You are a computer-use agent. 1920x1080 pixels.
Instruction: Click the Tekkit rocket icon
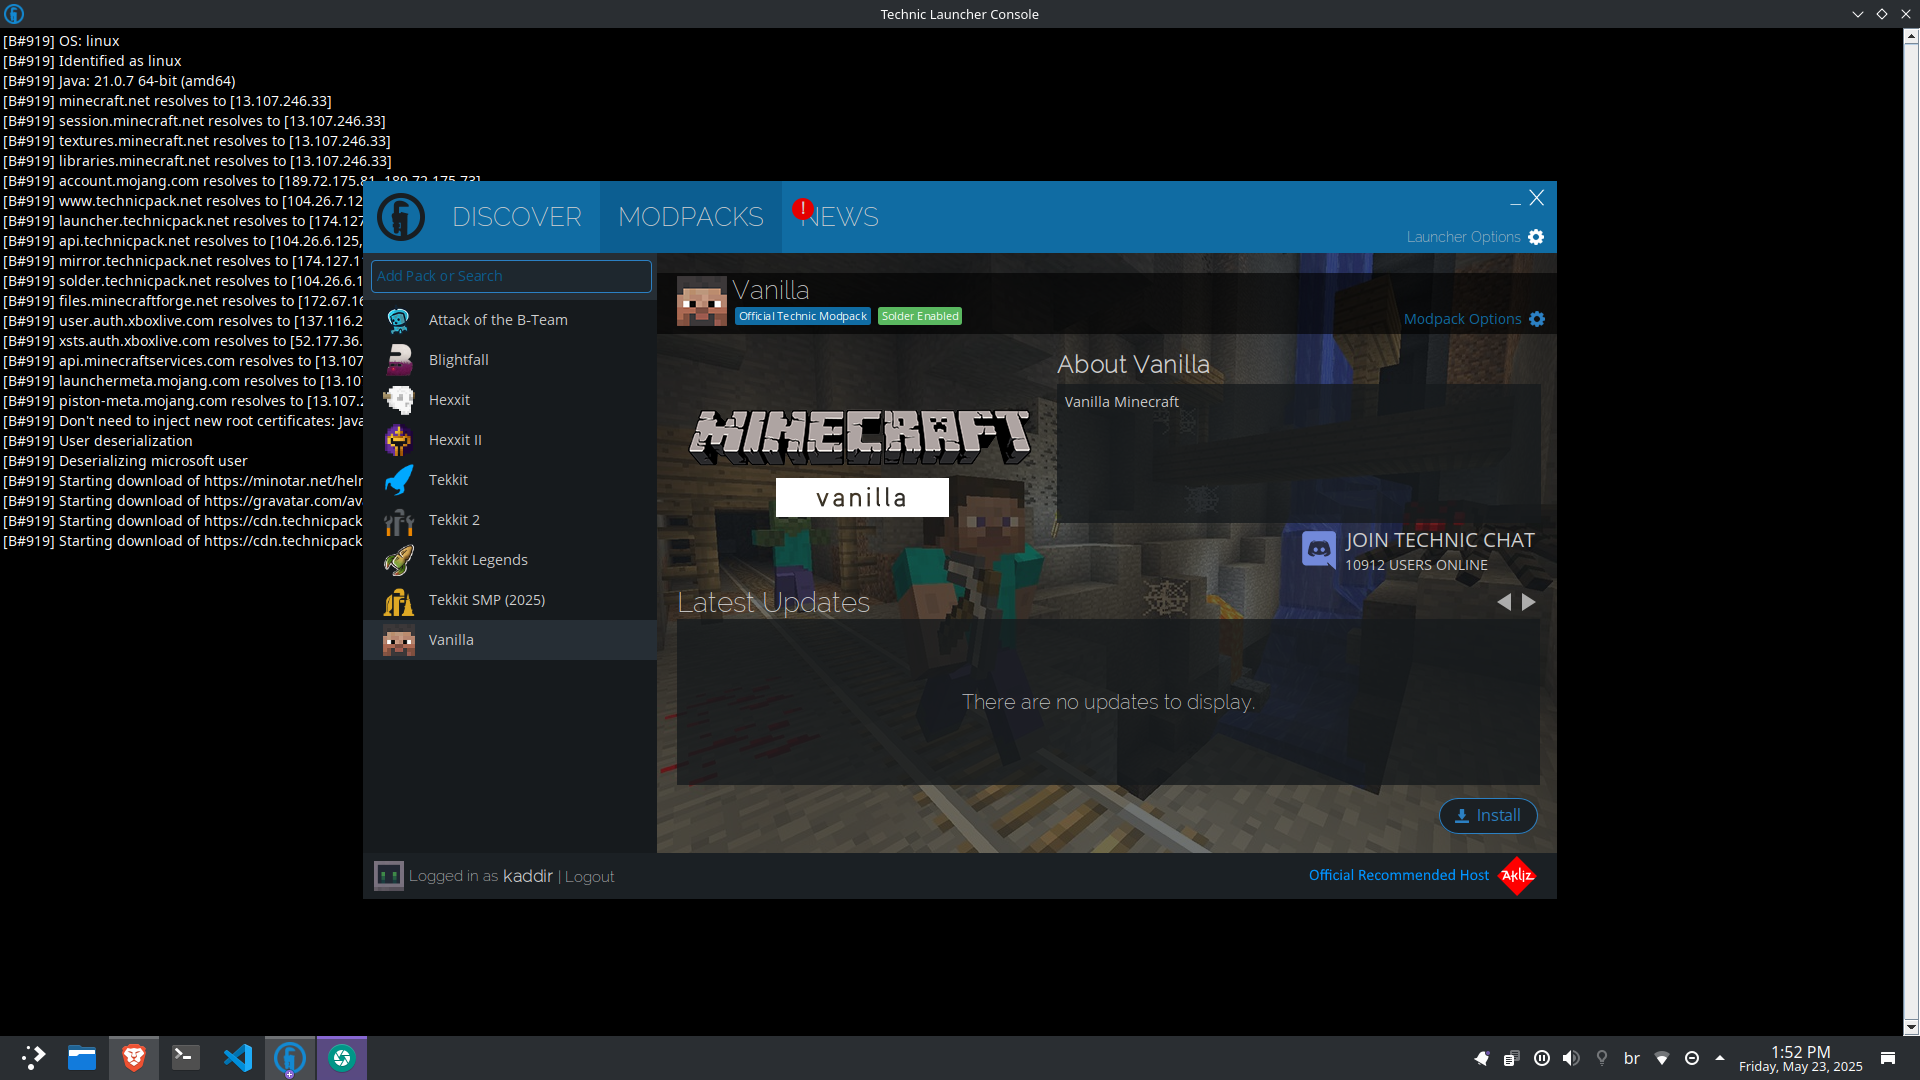point(399,480)
